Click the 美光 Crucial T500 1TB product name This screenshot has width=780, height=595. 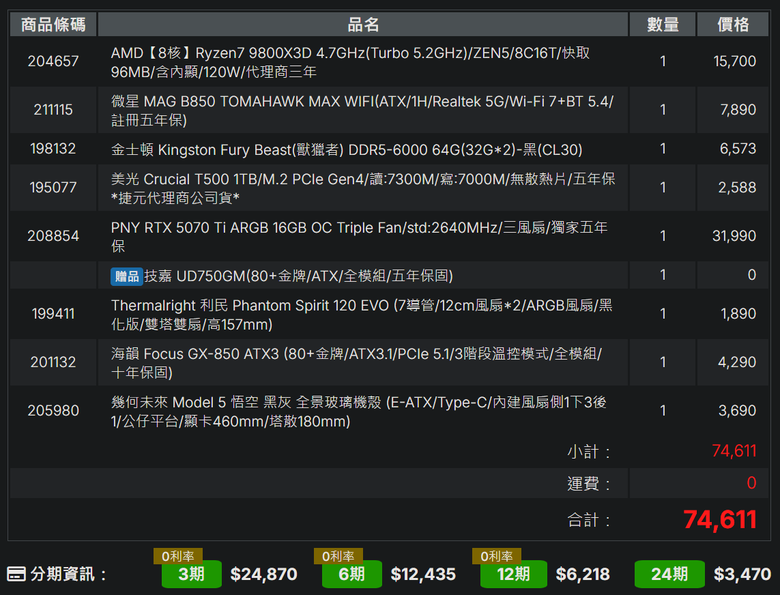pos(363,189)
